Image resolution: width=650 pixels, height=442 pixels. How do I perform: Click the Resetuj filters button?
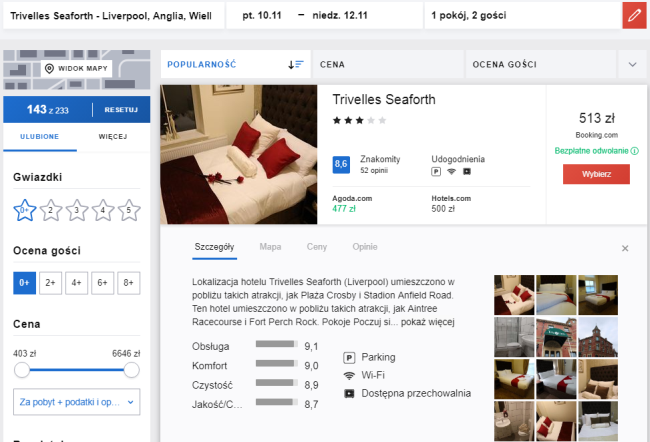coord(121,109)
